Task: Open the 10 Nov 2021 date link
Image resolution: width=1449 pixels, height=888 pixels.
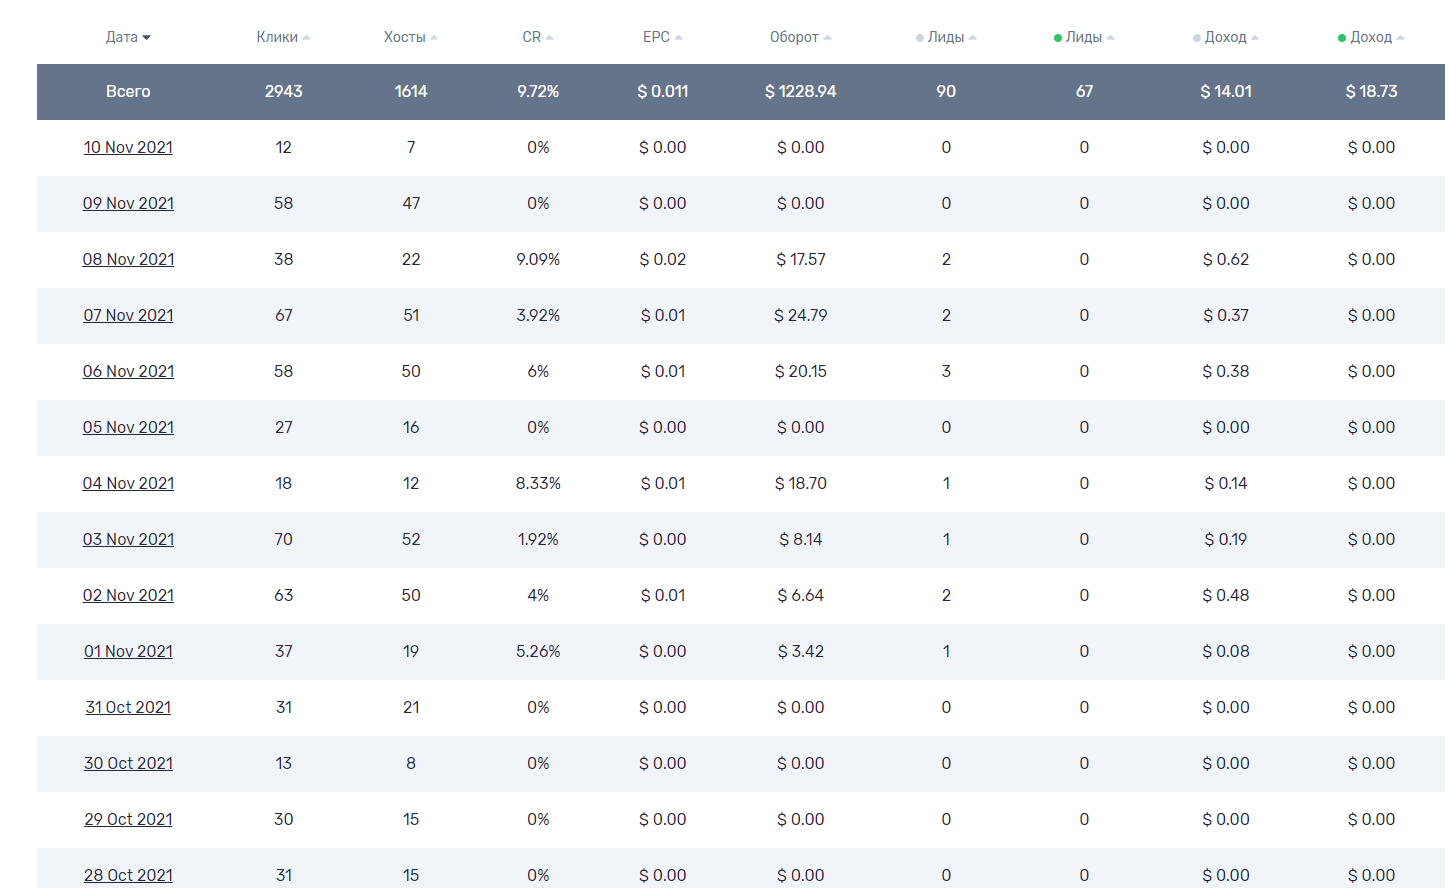Action: [x=128, y=148]
